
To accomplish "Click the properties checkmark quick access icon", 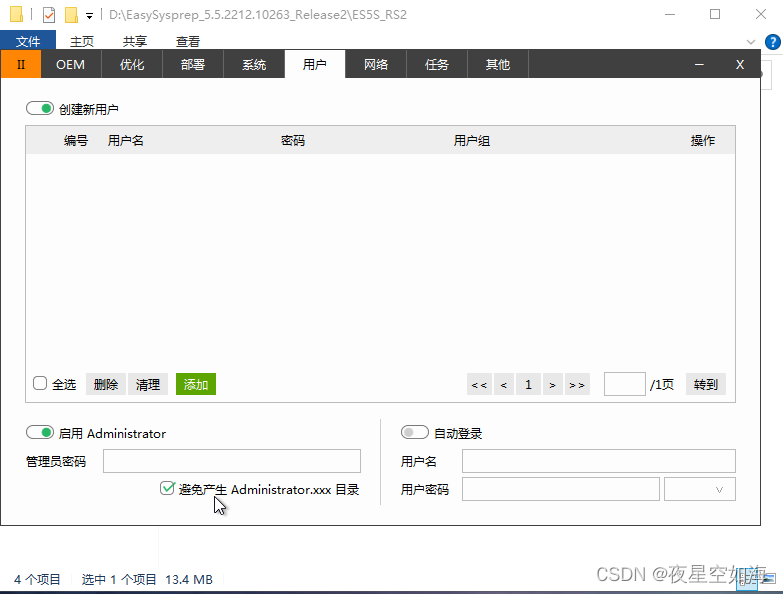I will (49, 15).
